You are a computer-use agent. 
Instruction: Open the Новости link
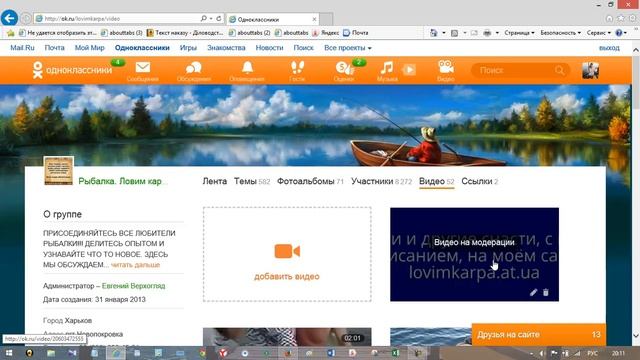pyautogui.click(x=269, y=48)
